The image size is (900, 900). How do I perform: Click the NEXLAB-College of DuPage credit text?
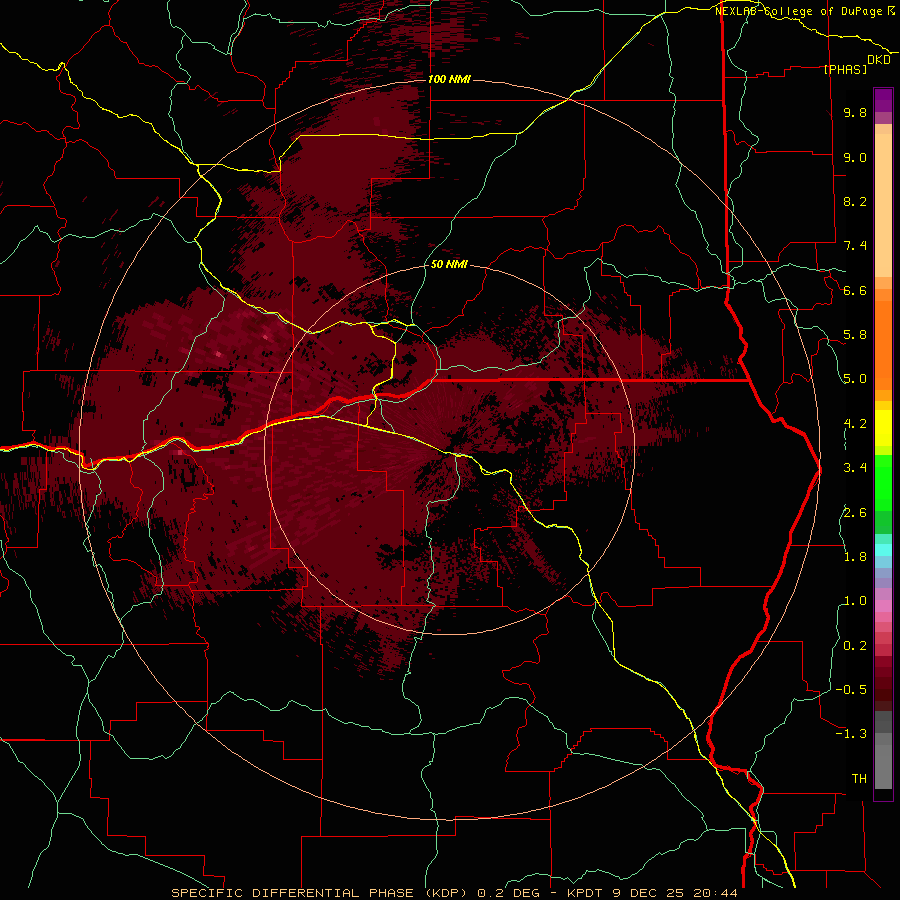click(798, 11)
